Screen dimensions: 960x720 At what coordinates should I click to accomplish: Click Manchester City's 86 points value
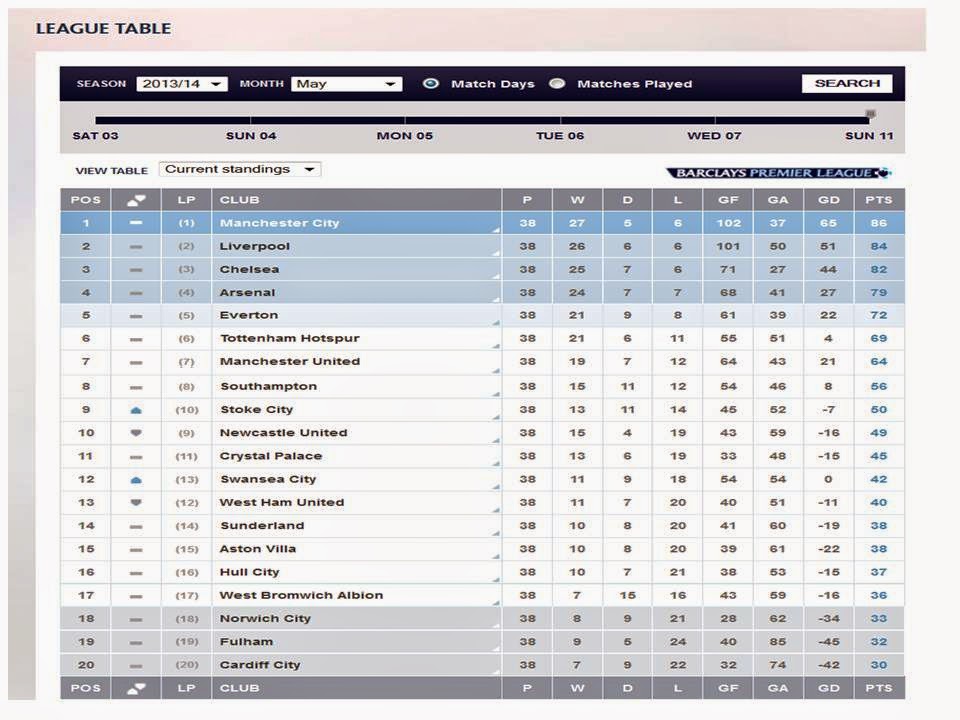click(879, 223)
